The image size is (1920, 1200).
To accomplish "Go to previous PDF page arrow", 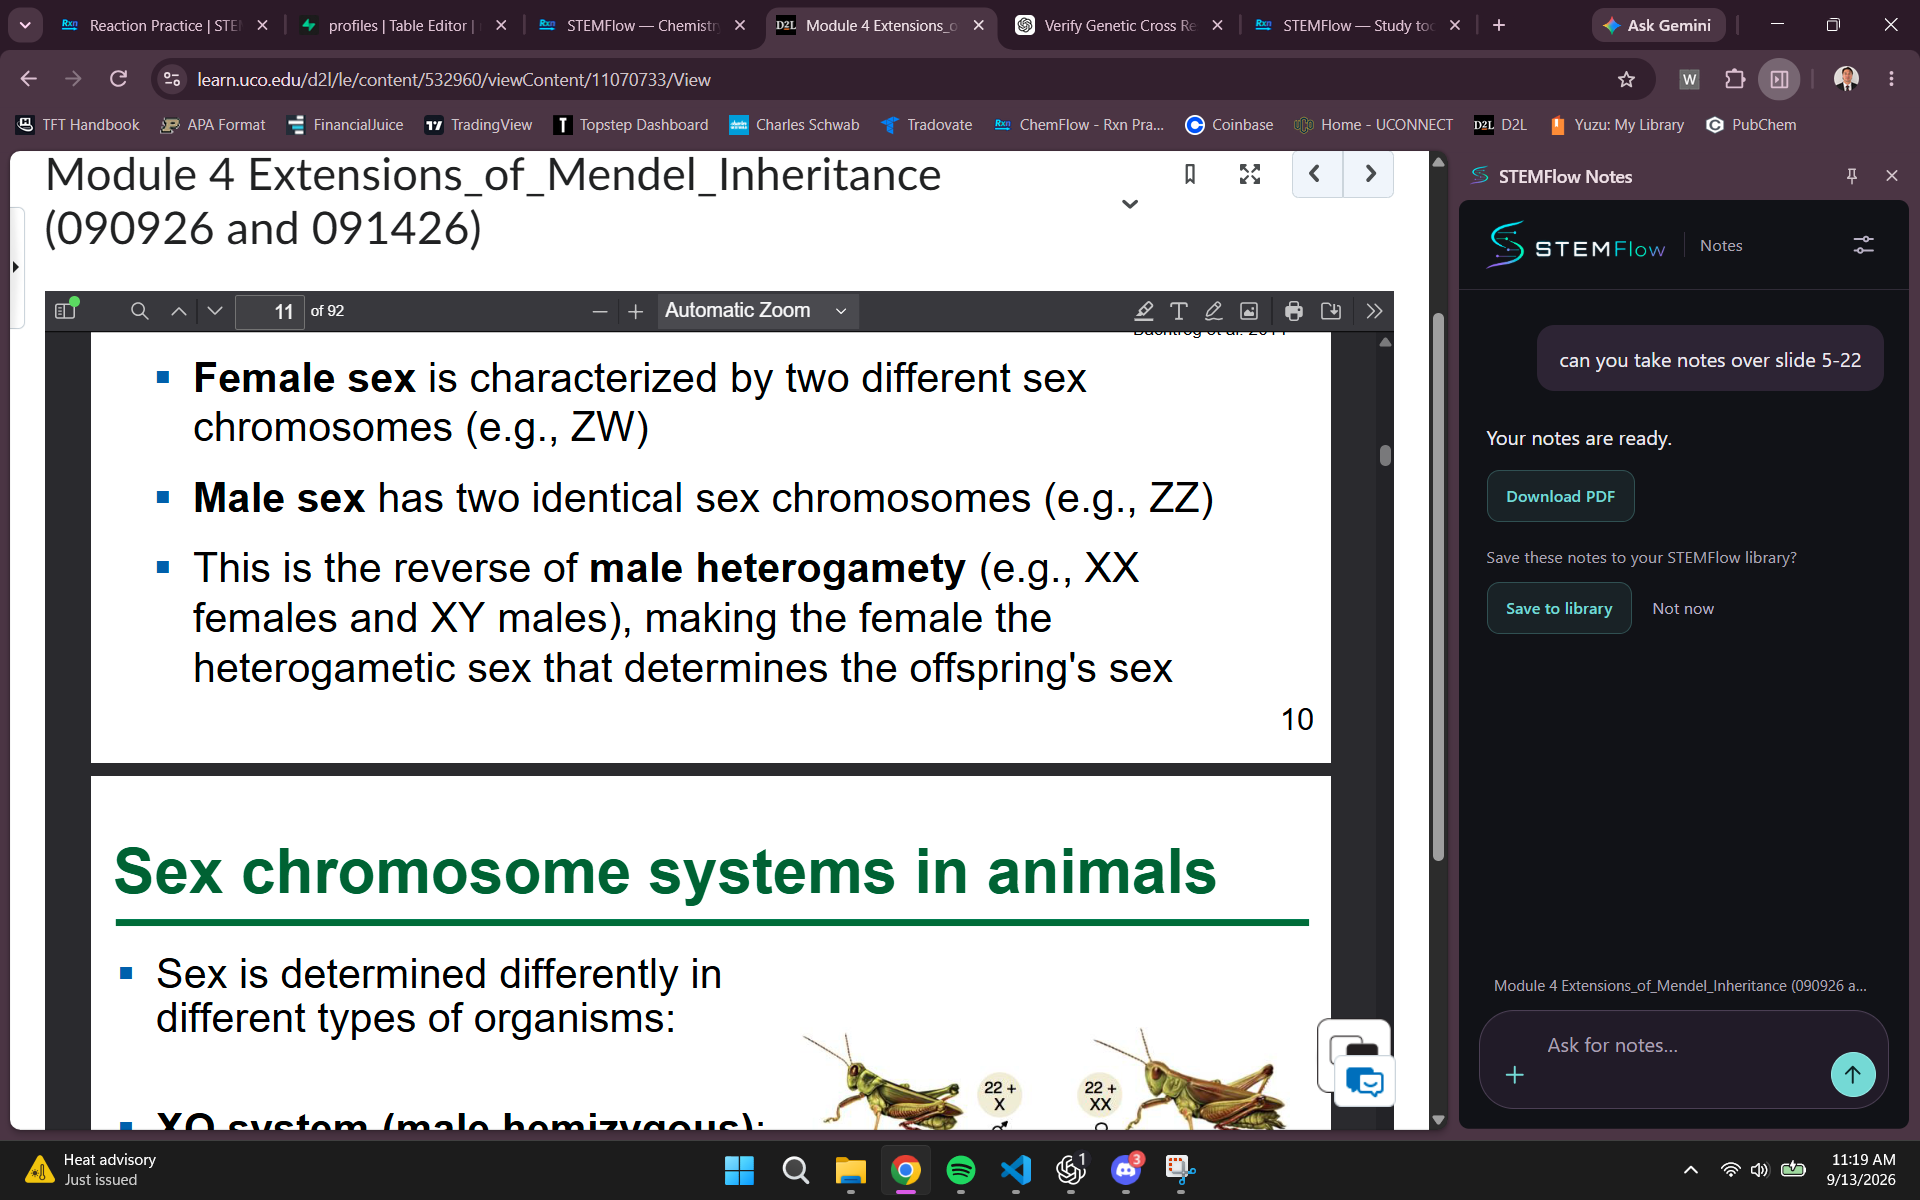I will point(178,311).
